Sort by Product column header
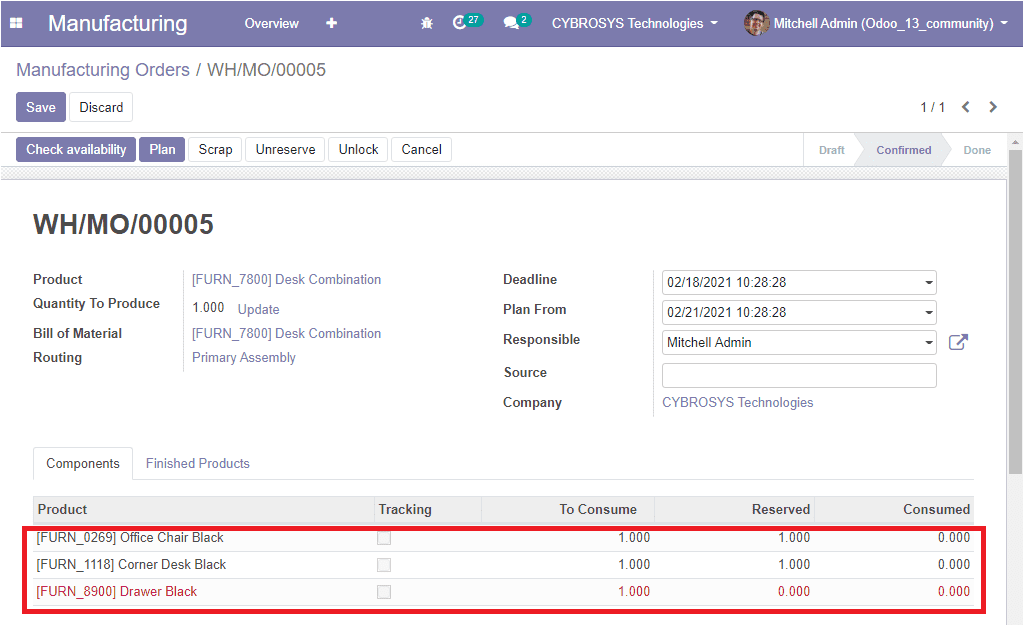Screen dimensions: 1024x626 click(x=204, y=510)
